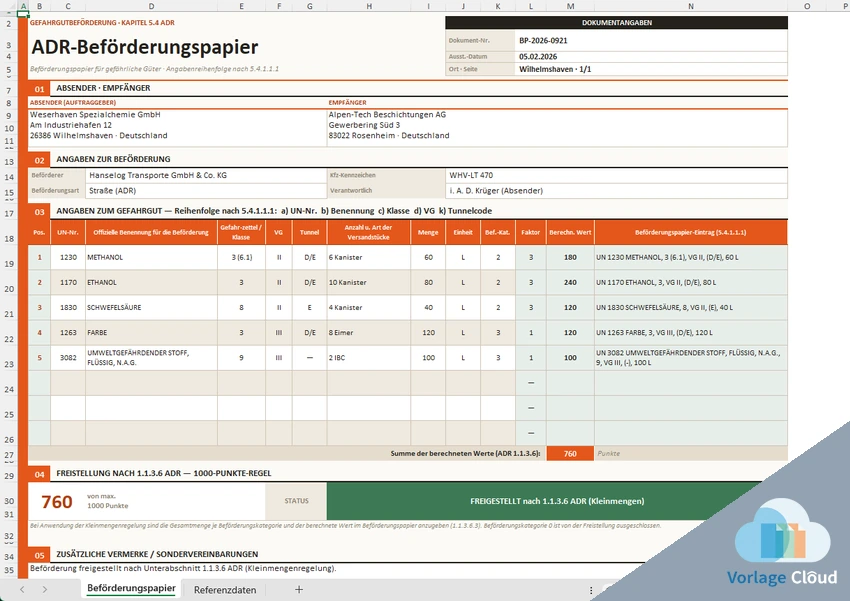Click the METHANOL name cell
The height and width of the screenshot is (601, 850).
point(151,257)
